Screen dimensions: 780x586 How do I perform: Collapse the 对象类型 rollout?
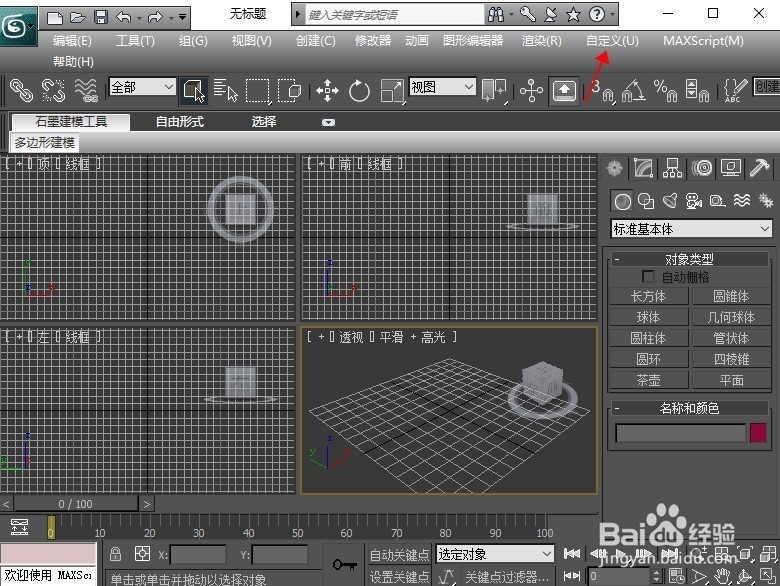click(x=689, y=259)
